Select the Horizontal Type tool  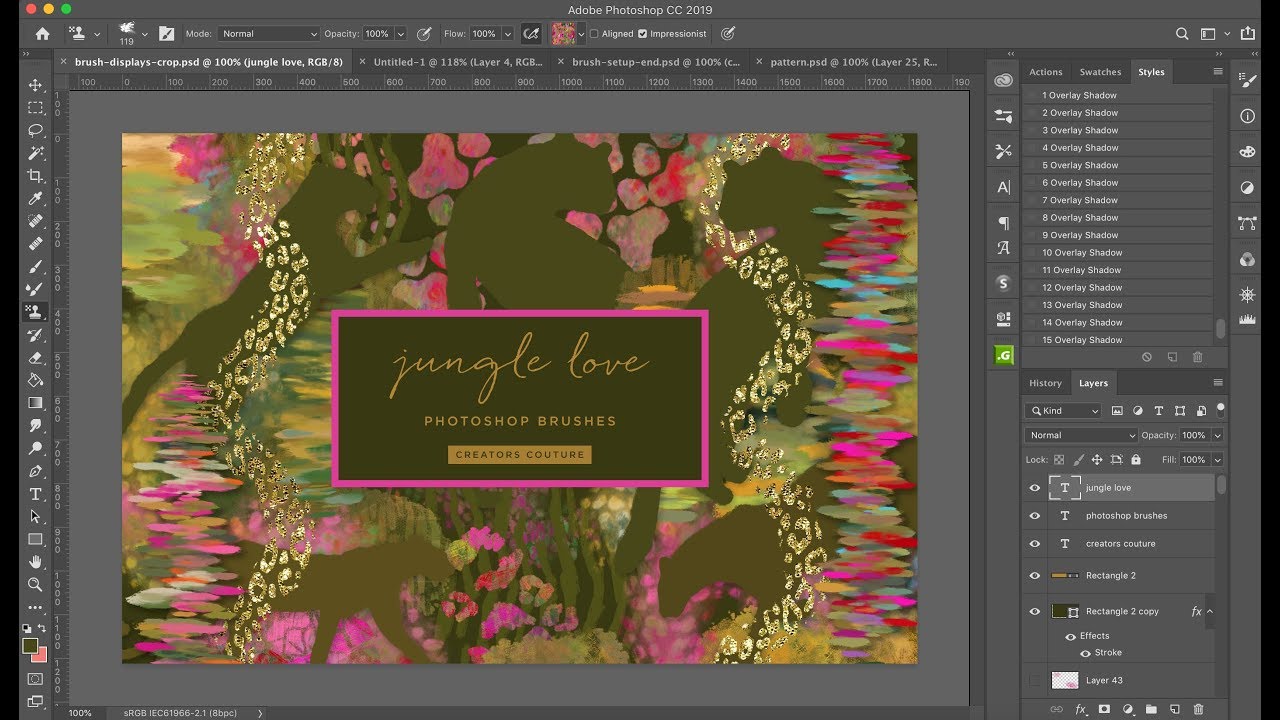pos(36,494)
